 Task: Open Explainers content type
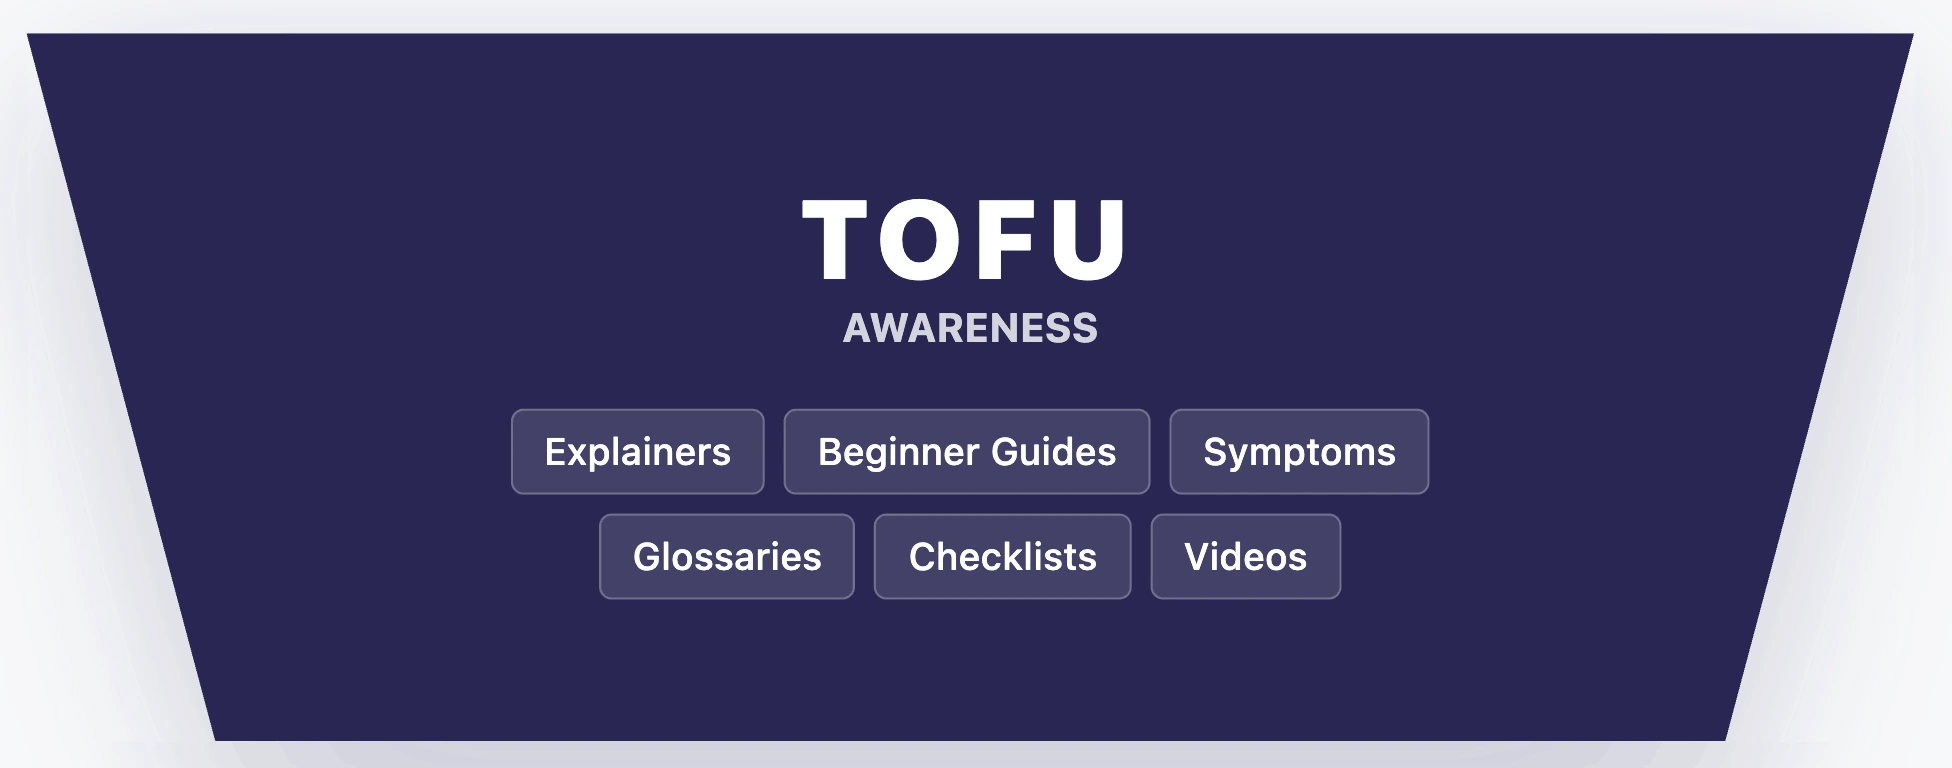637,452
